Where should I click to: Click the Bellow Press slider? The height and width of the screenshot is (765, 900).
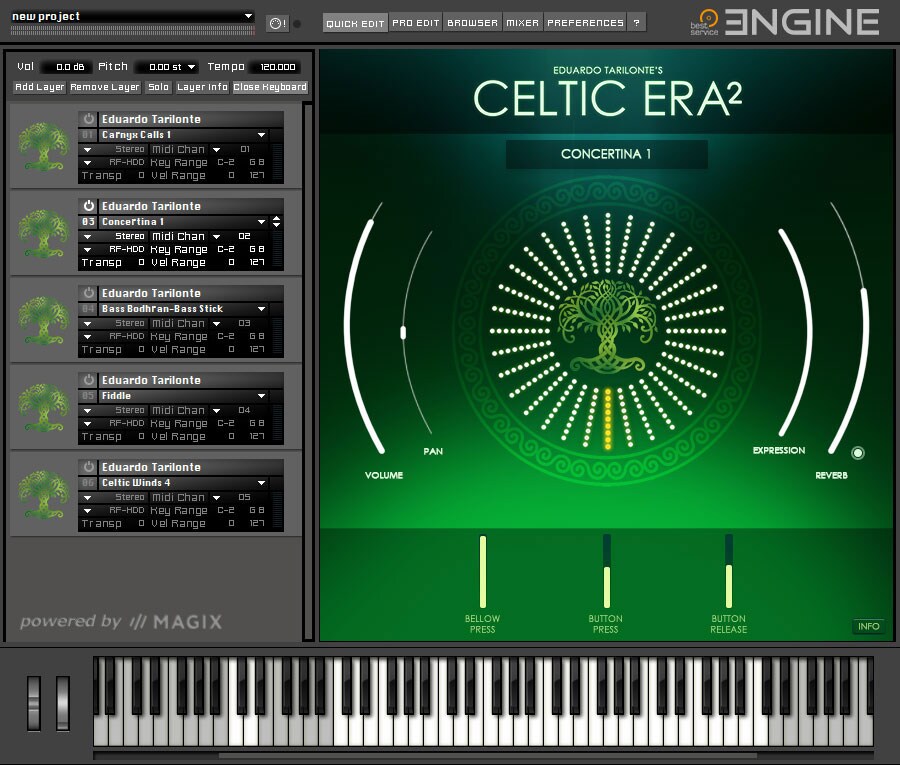(483, 572)
